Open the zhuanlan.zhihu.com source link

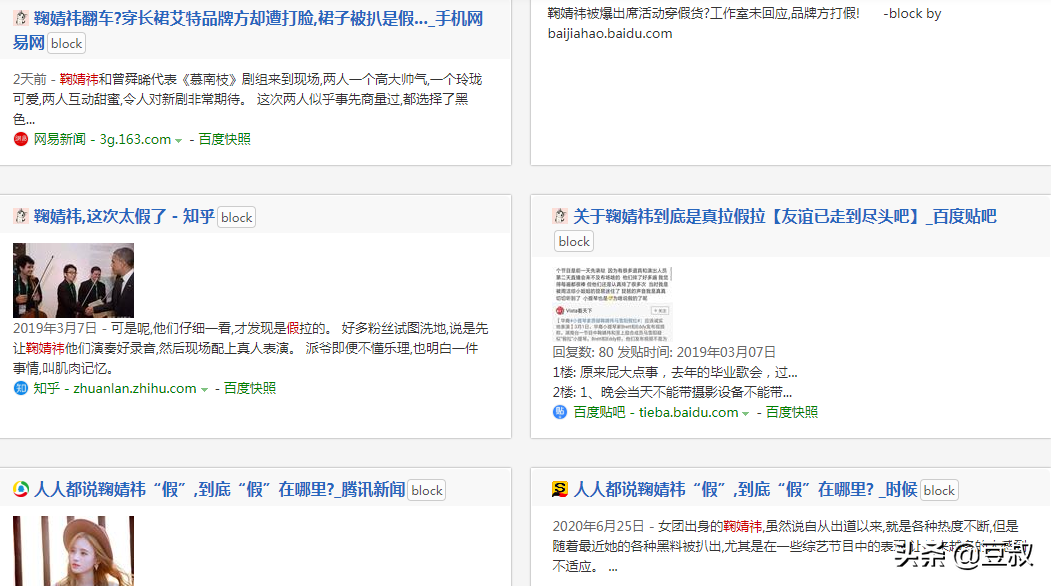135,388
